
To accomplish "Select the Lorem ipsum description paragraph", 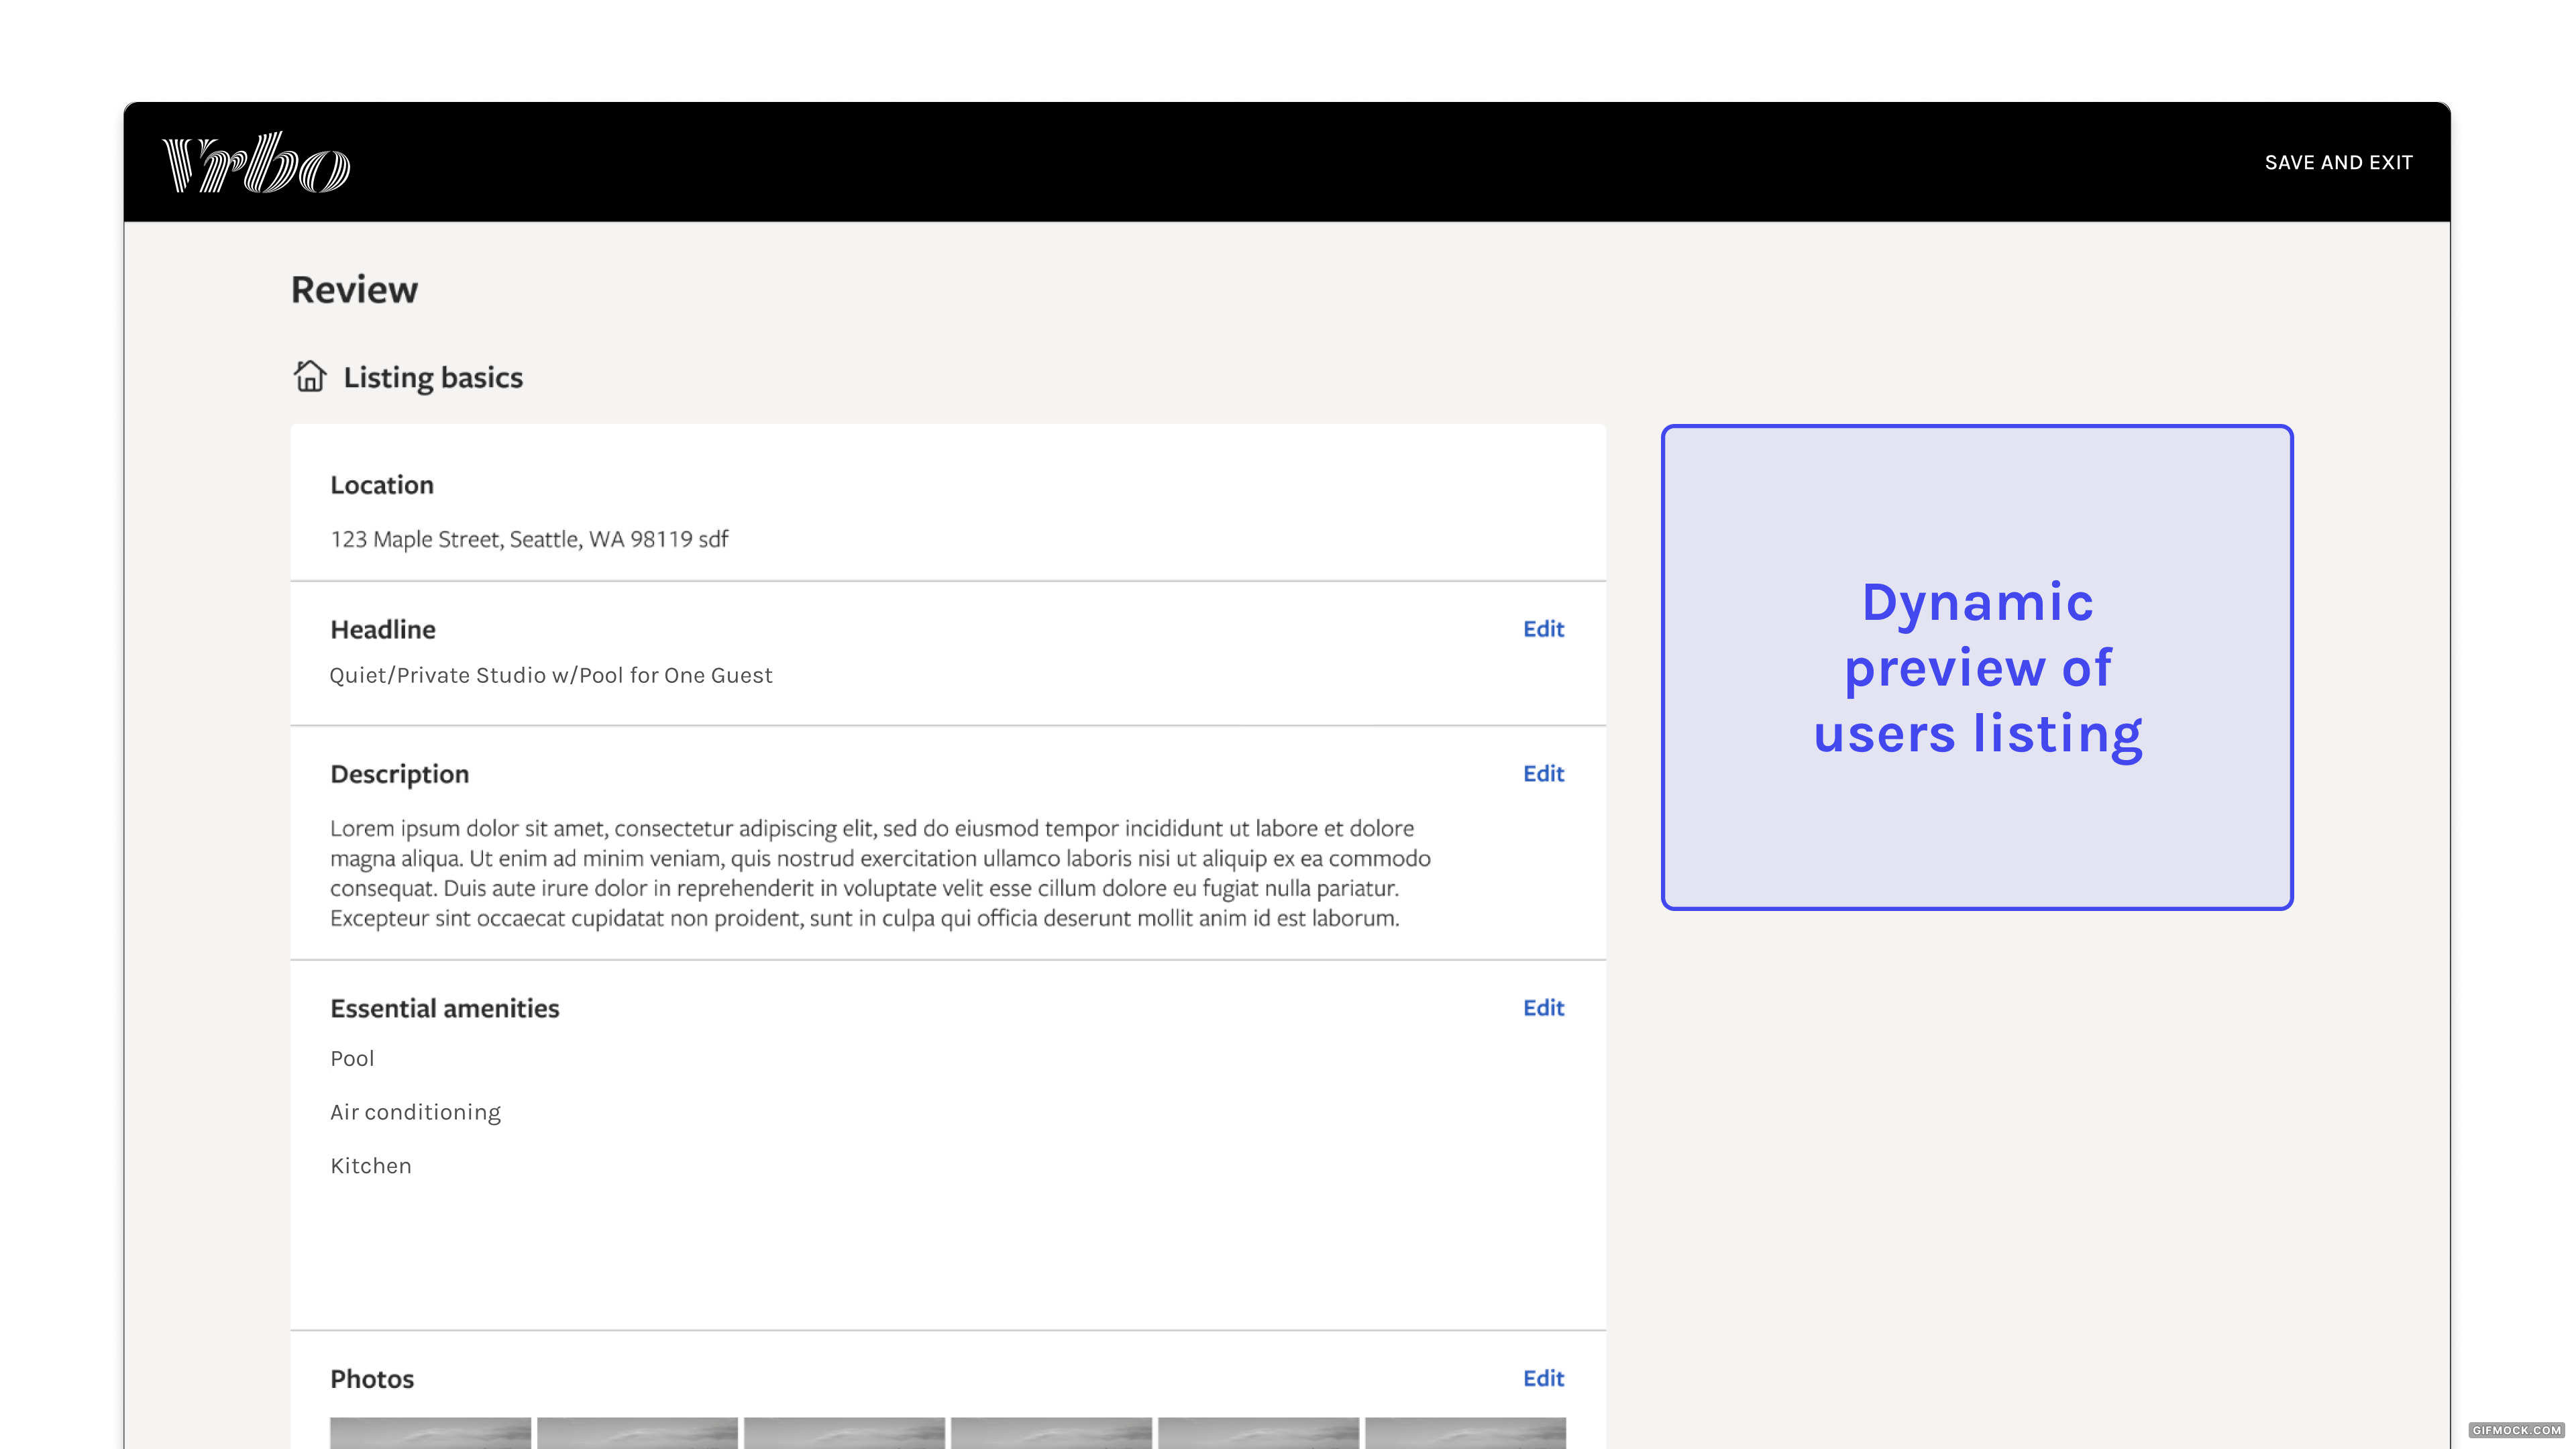I will [880, 873].
